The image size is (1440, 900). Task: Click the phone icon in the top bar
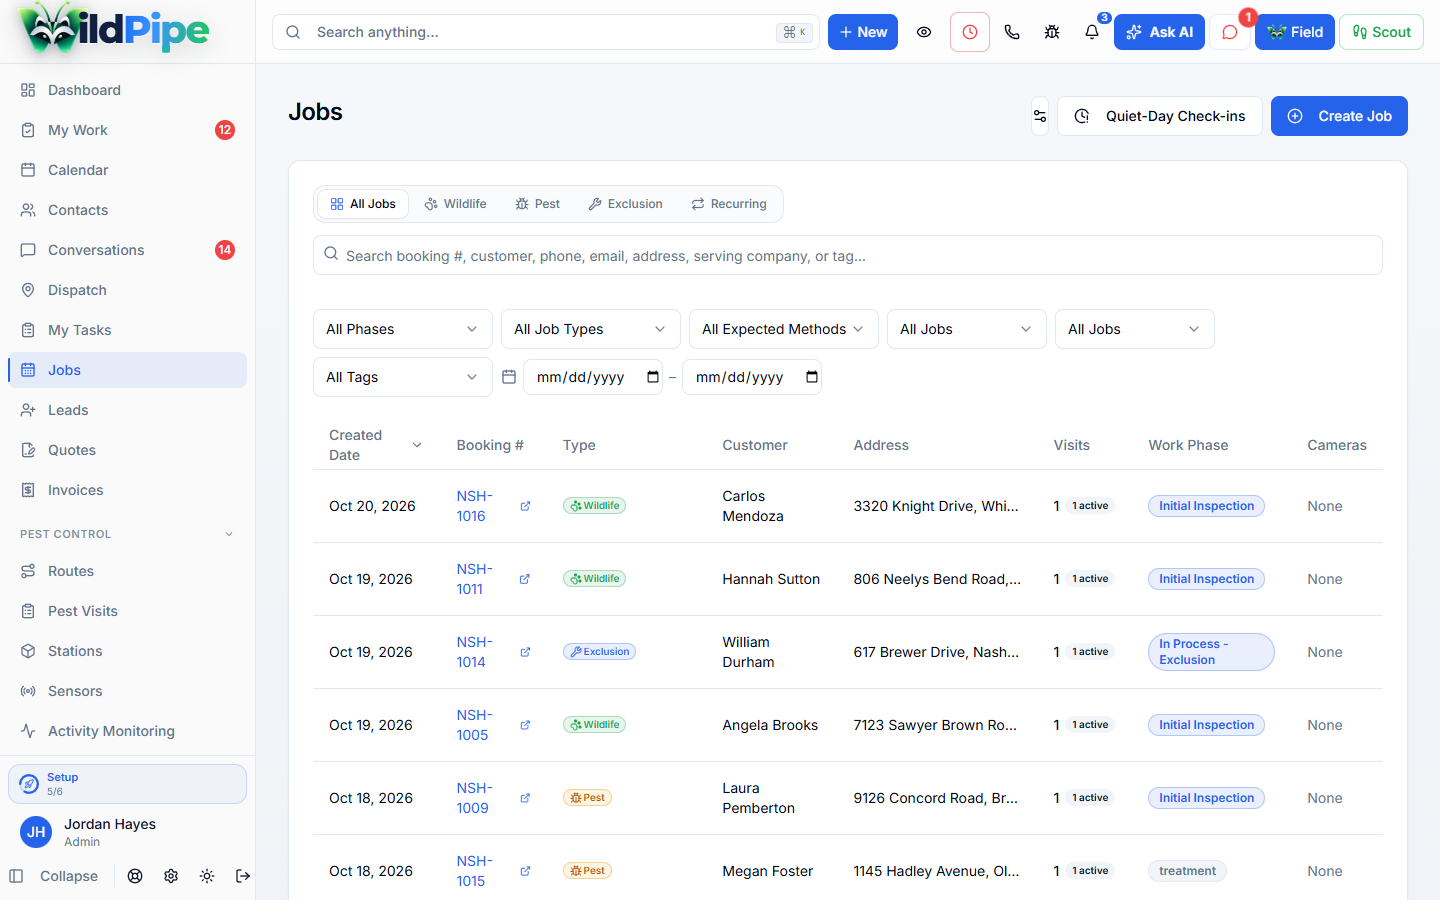pos(1012,32)
